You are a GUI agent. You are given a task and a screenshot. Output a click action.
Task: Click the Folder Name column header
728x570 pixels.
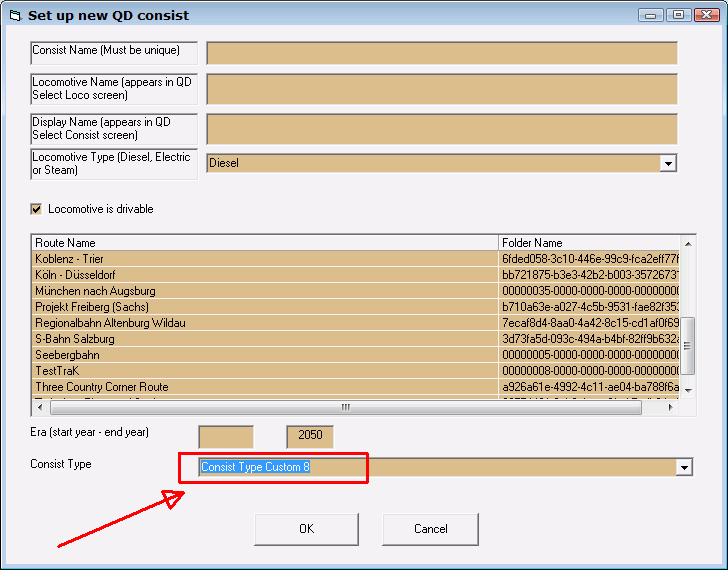(589, 243)
